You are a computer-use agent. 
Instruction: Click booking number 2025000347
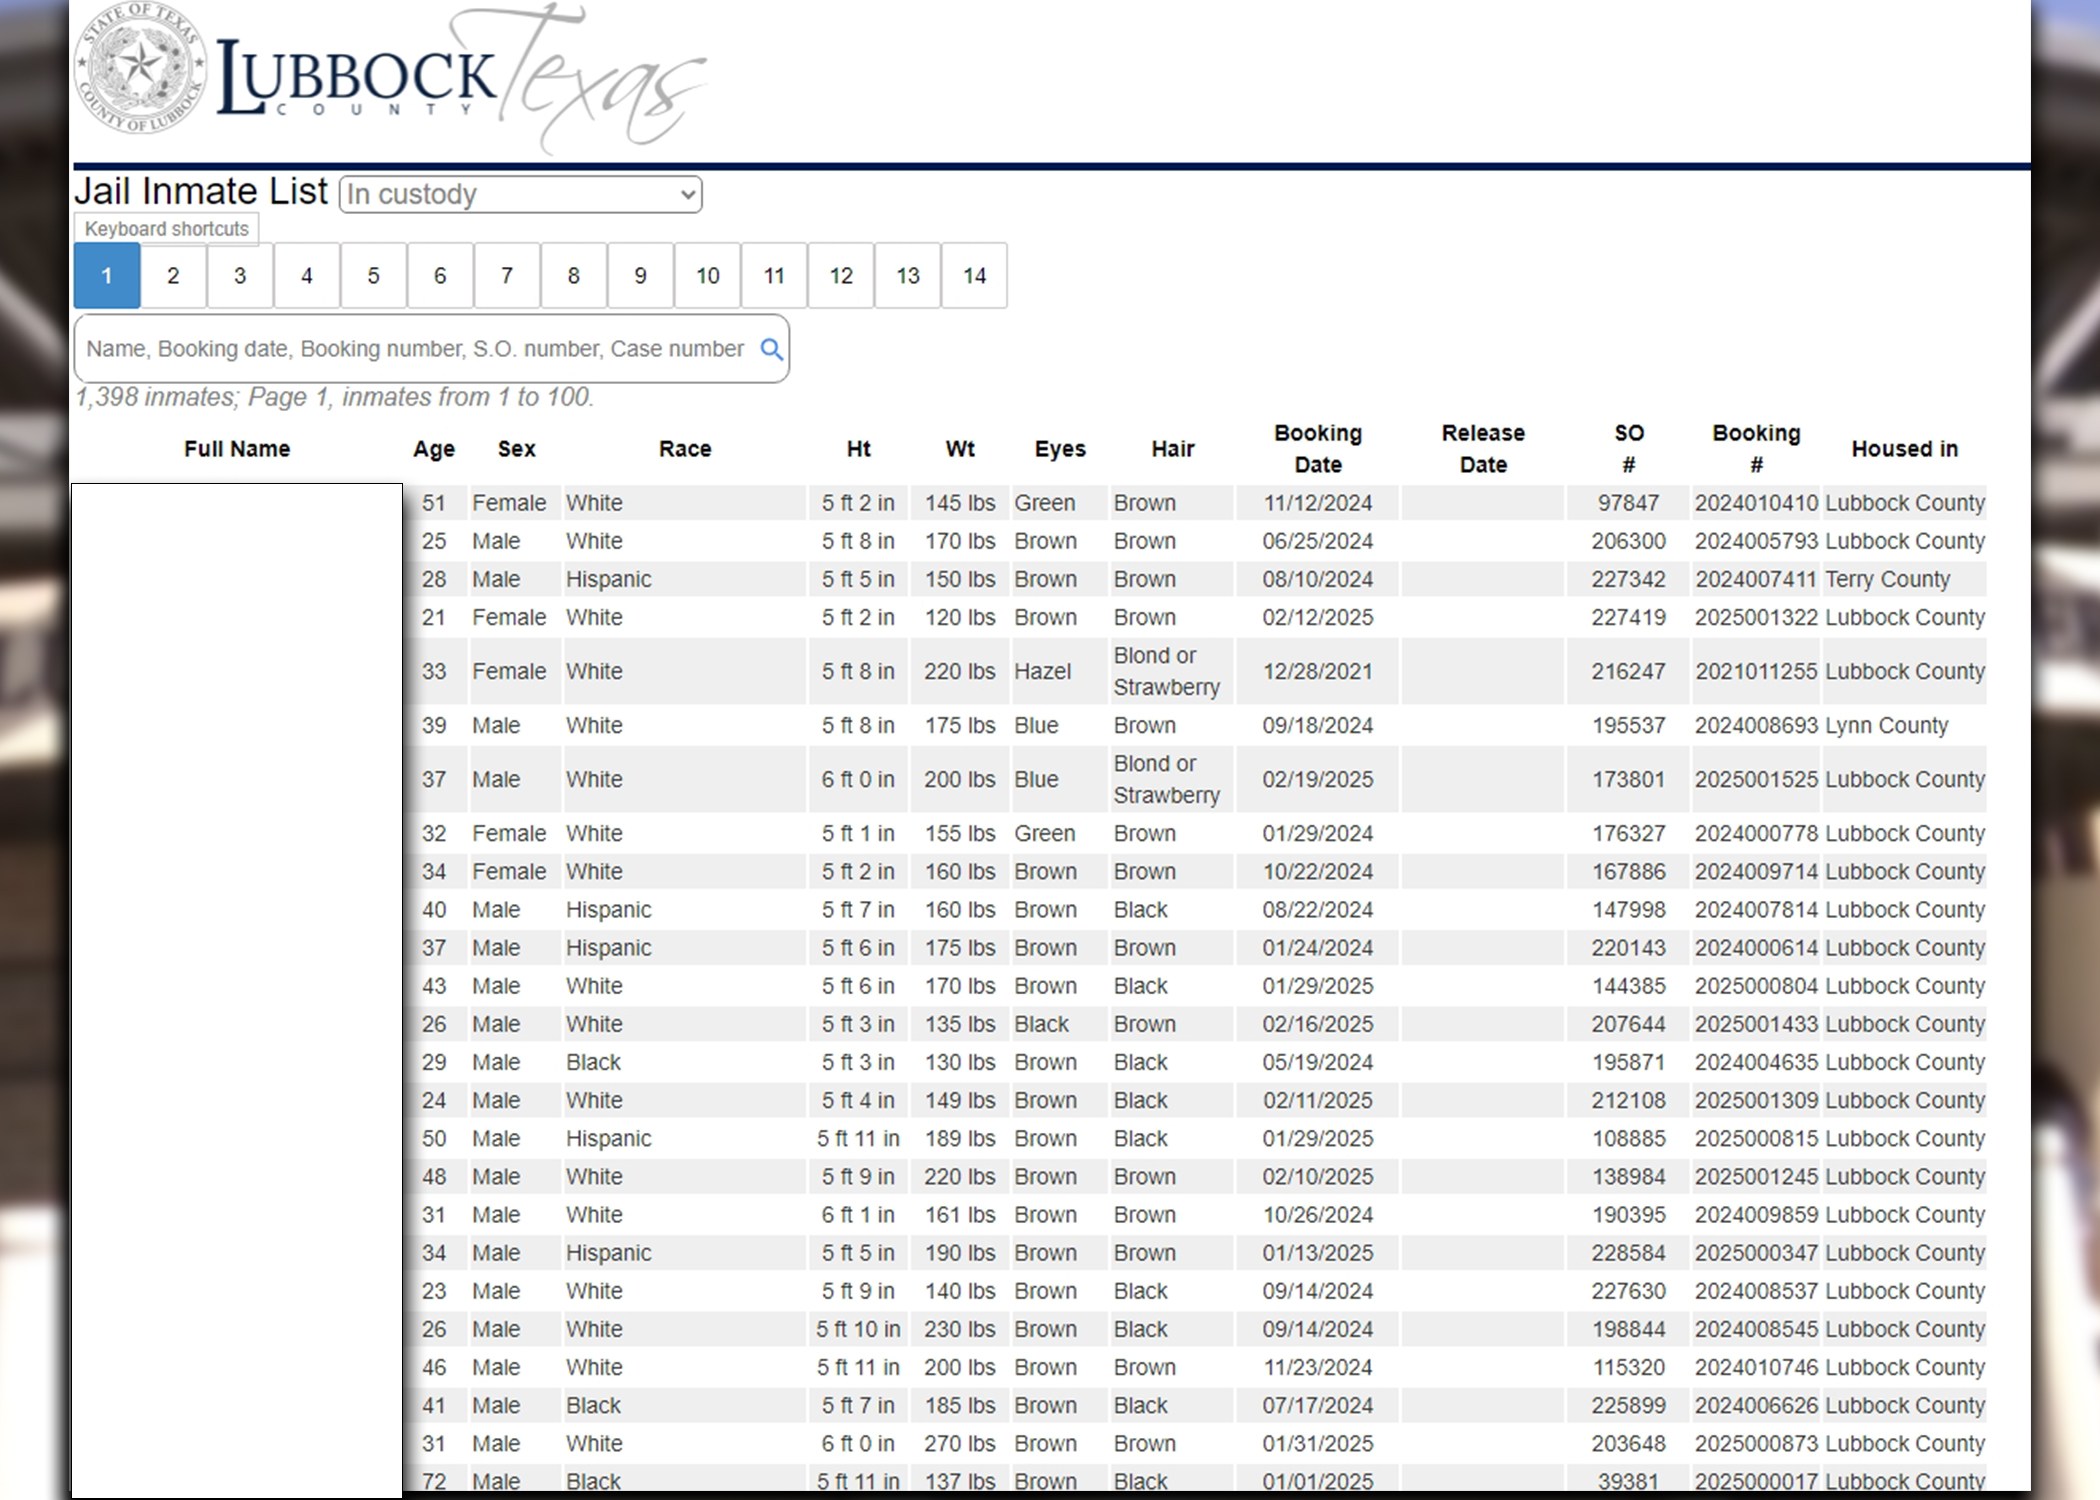pos(1756,1252)
